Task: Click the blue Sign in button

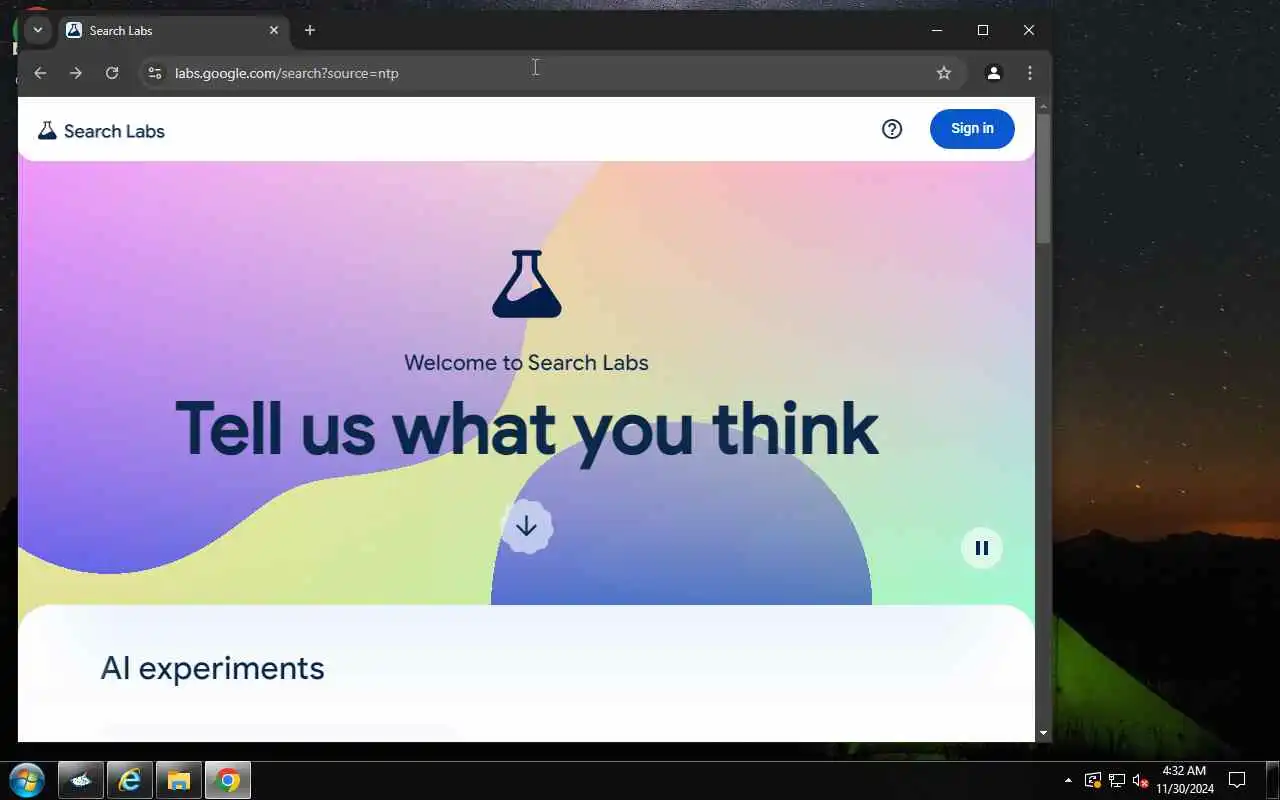Action: (x=972, y=129)
